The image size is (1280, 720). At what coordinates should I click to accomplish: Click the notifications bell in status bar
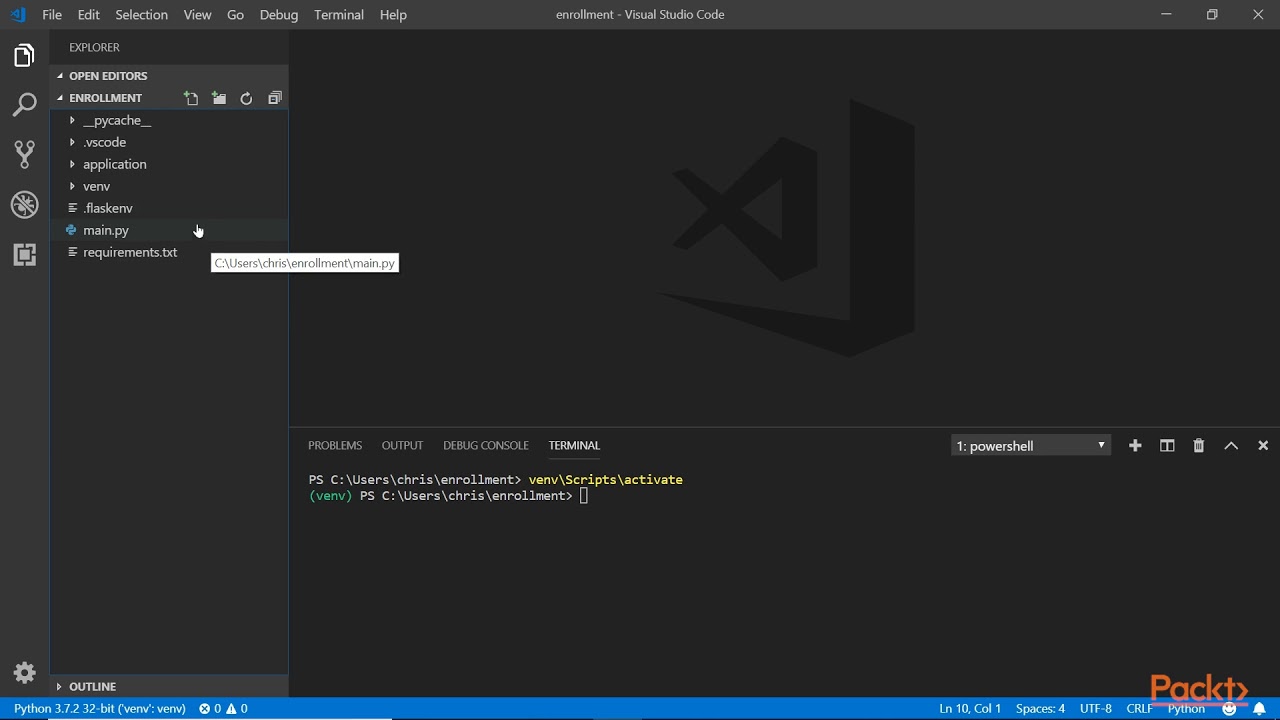[x=1260, y=709]
